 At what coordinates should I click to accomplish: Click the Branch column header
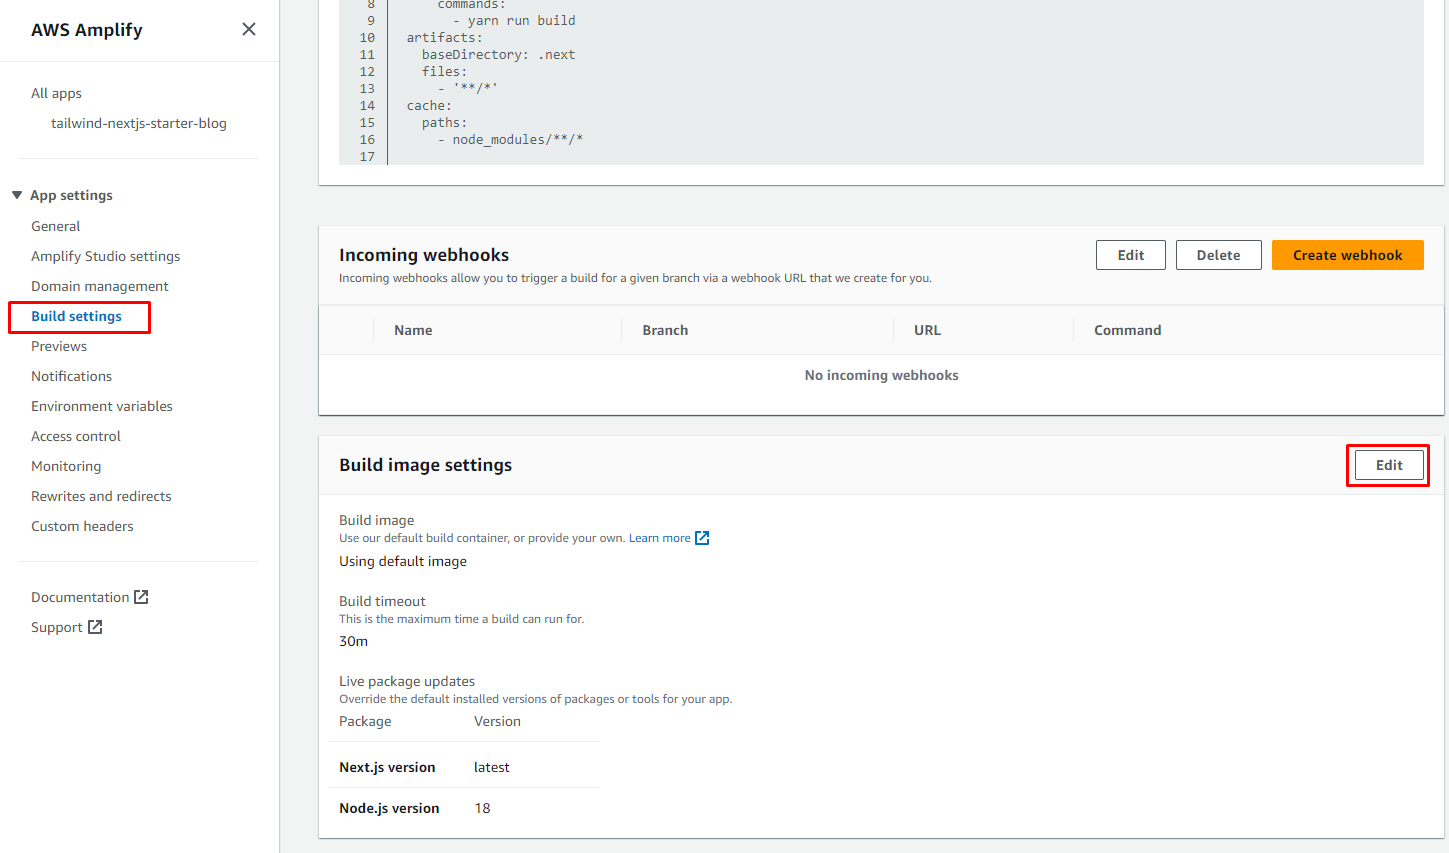coord(665,330)
